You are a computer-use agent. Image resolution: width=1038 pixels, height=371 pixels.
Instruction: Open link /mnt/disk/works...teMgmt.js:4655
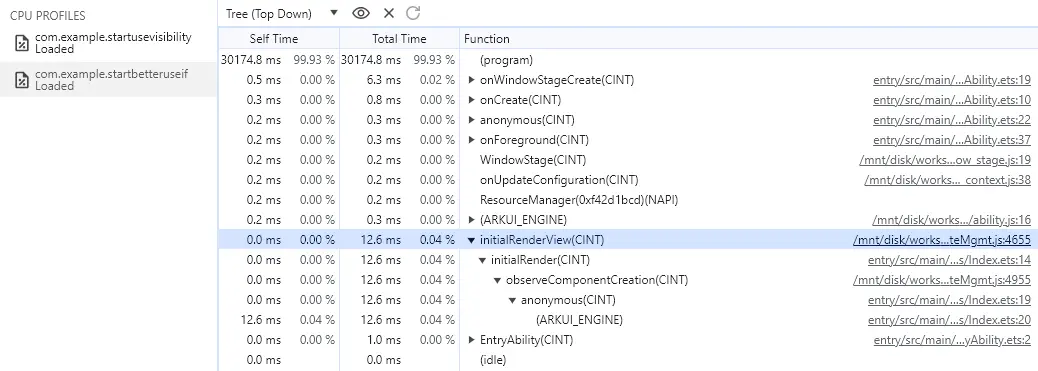942,240
